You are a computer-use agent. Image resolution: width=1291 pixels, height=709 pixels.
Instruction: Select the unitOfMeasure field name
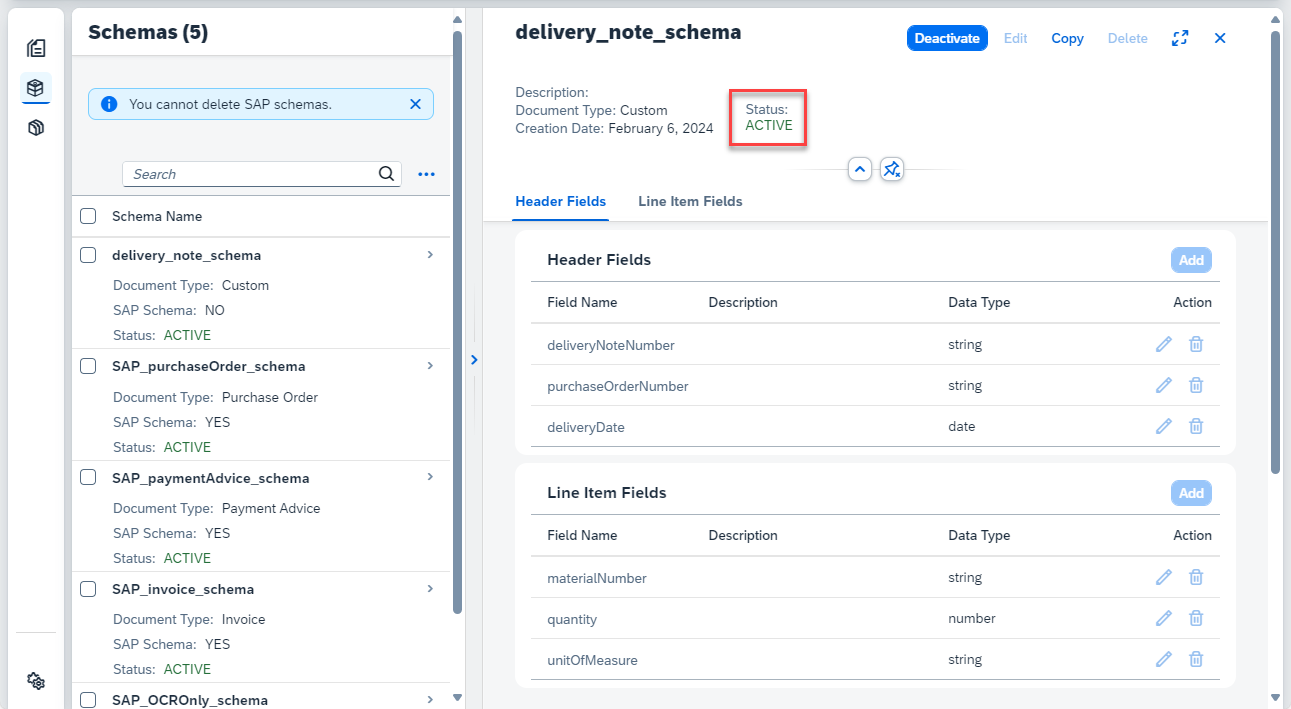coord(592,660)
